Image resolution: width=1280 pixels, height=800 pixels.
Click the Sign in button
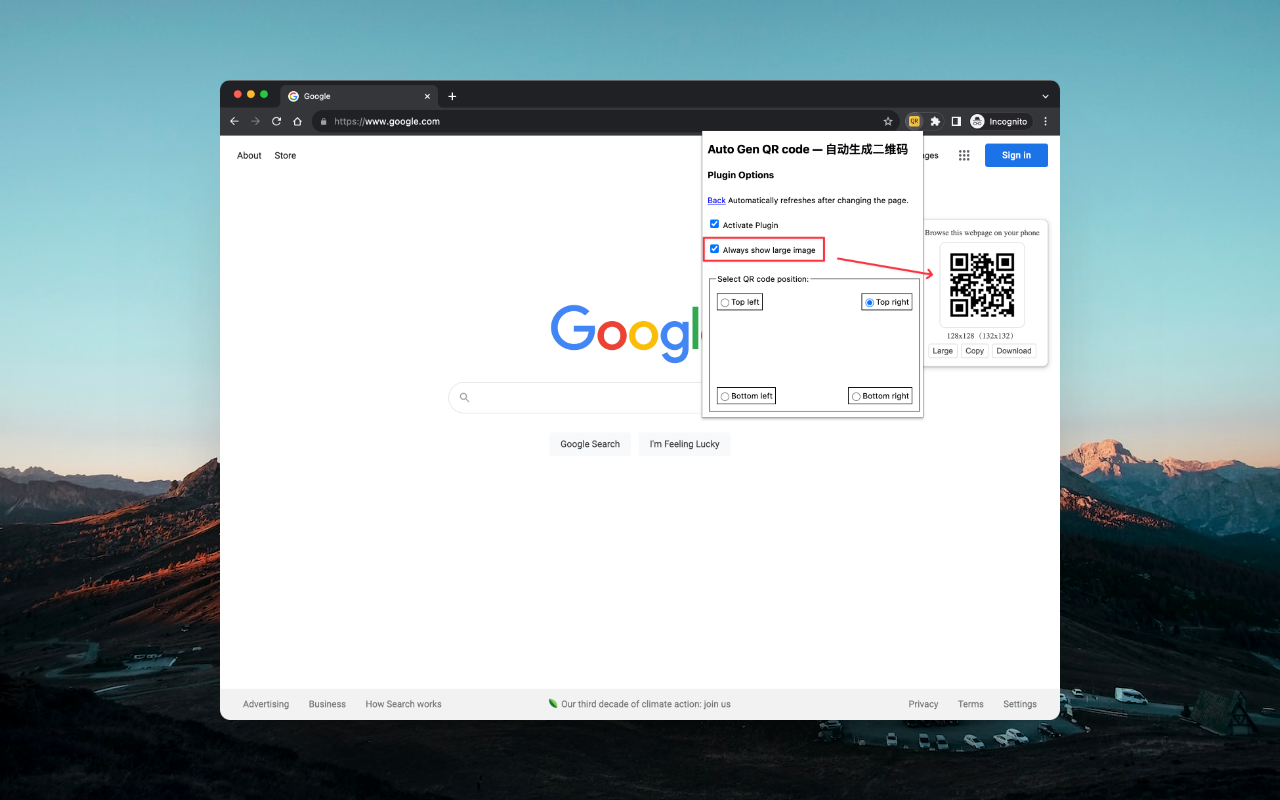(1016, 155)
